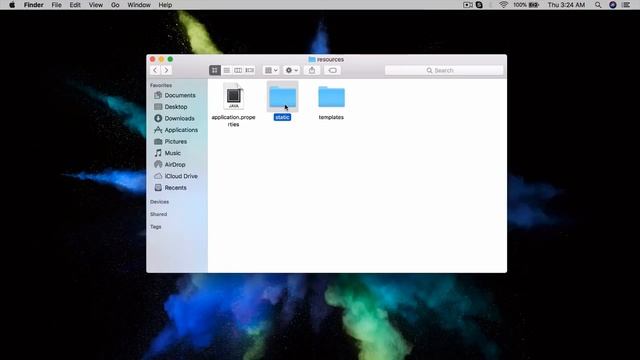Select the application.properties file

[x=233, y=96]
